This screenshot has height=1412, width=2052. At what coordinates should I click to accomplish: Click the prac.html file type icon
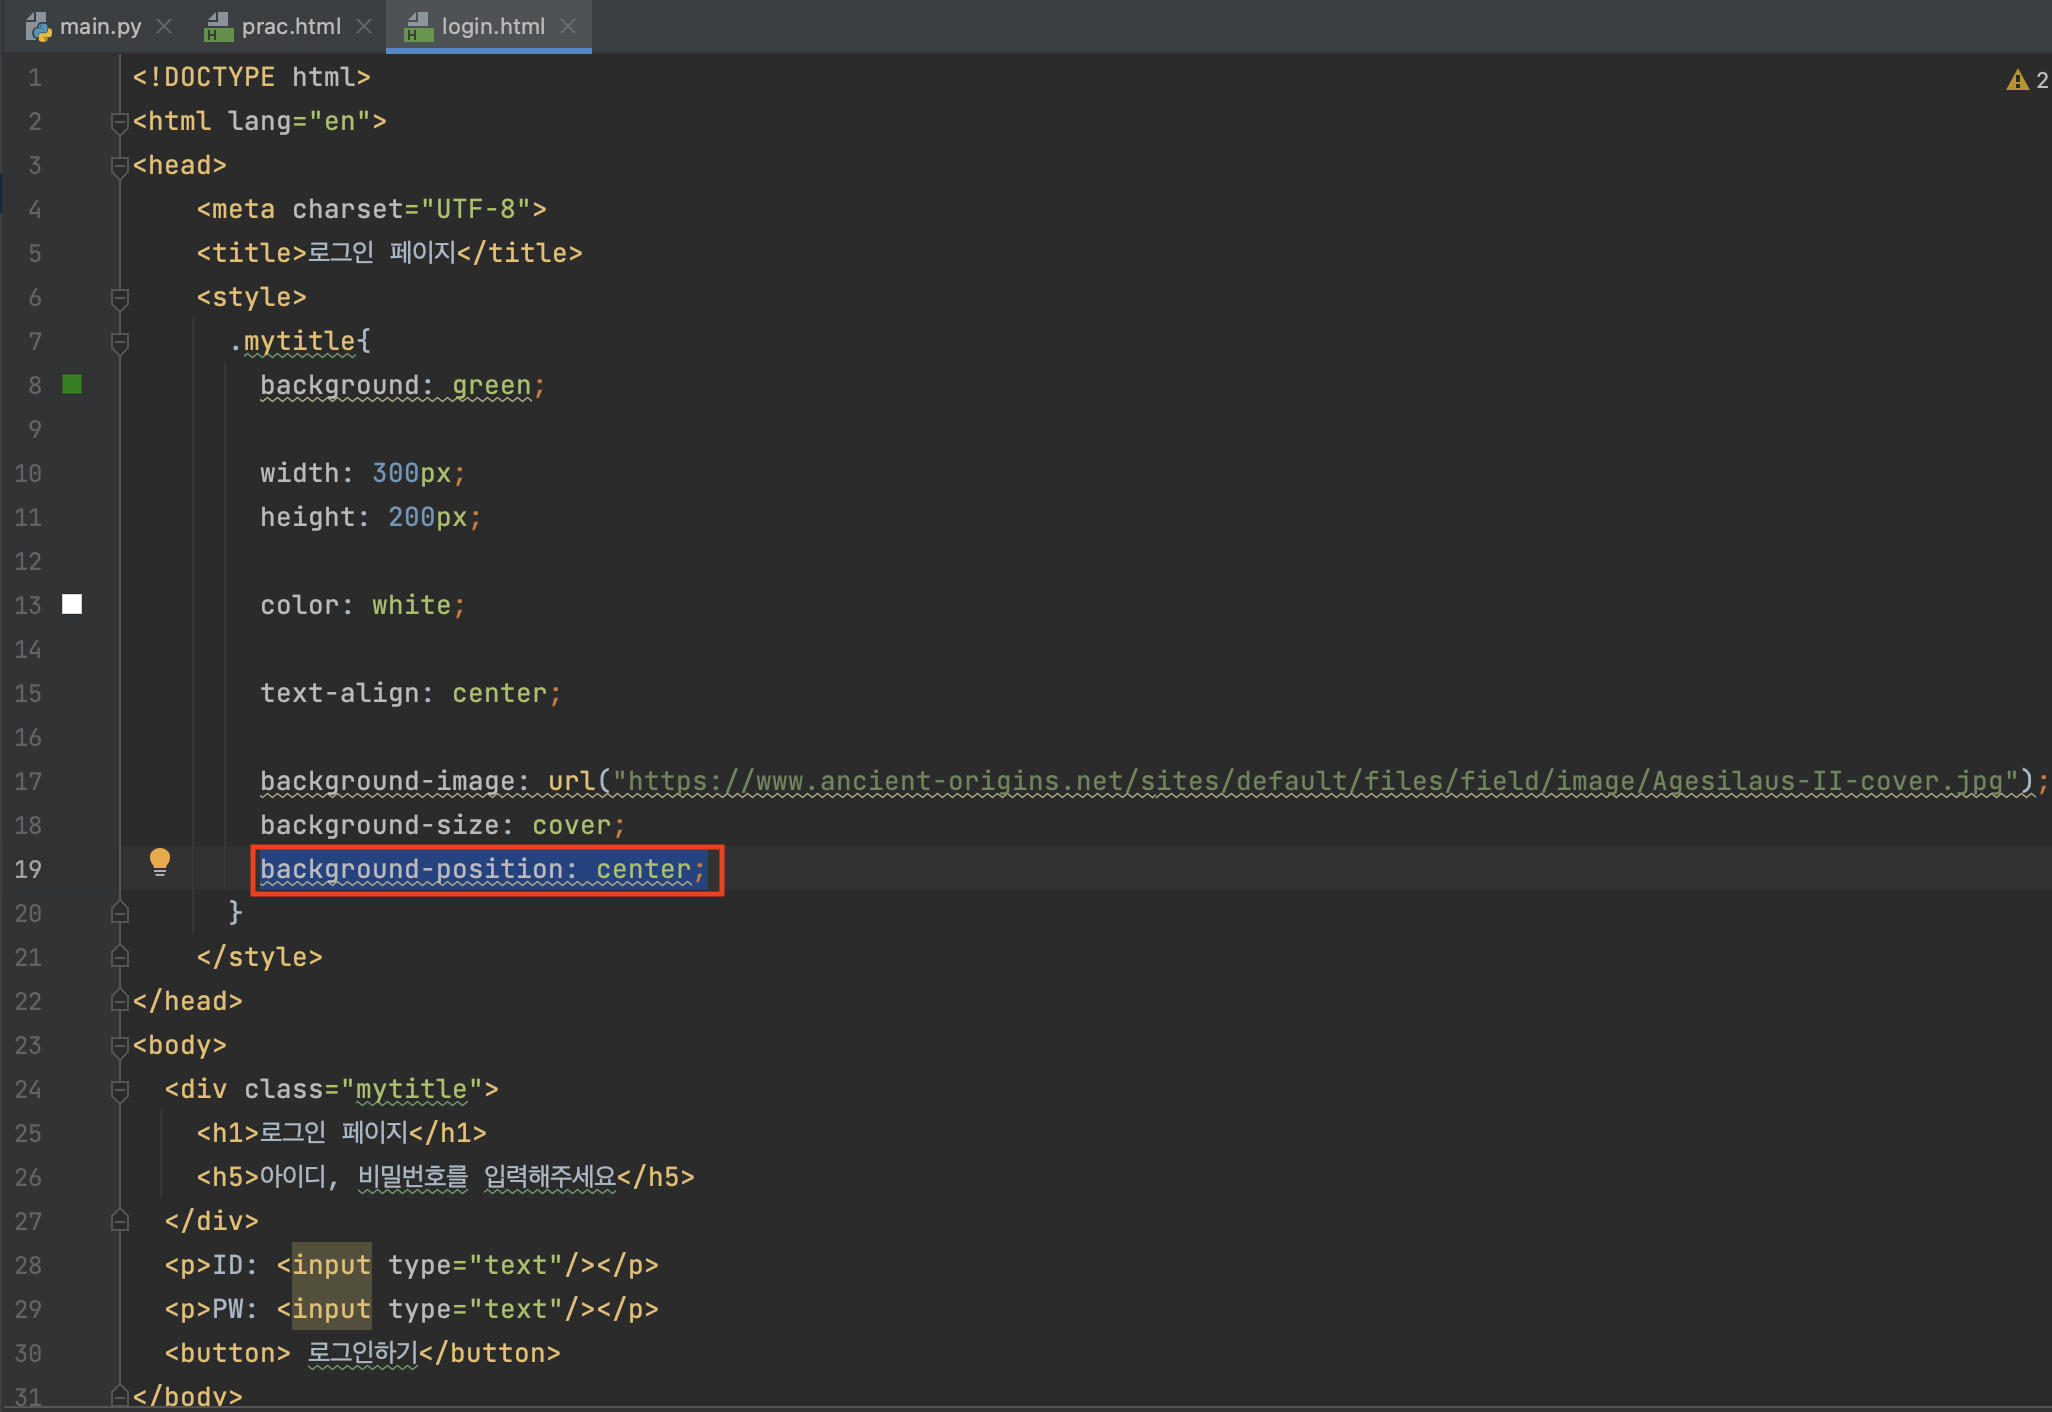click(x=218, y=27)
